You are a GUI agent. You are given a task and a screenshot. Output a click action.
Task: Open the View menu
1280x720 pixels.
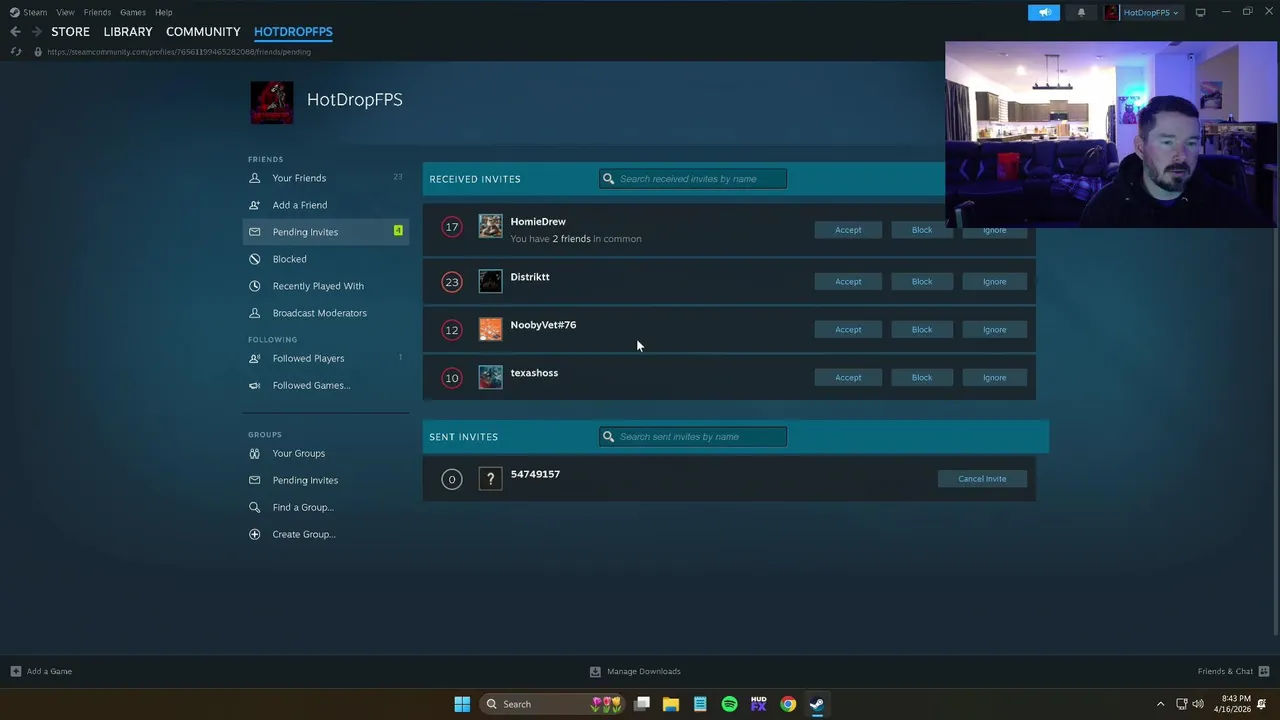(65, 12)
